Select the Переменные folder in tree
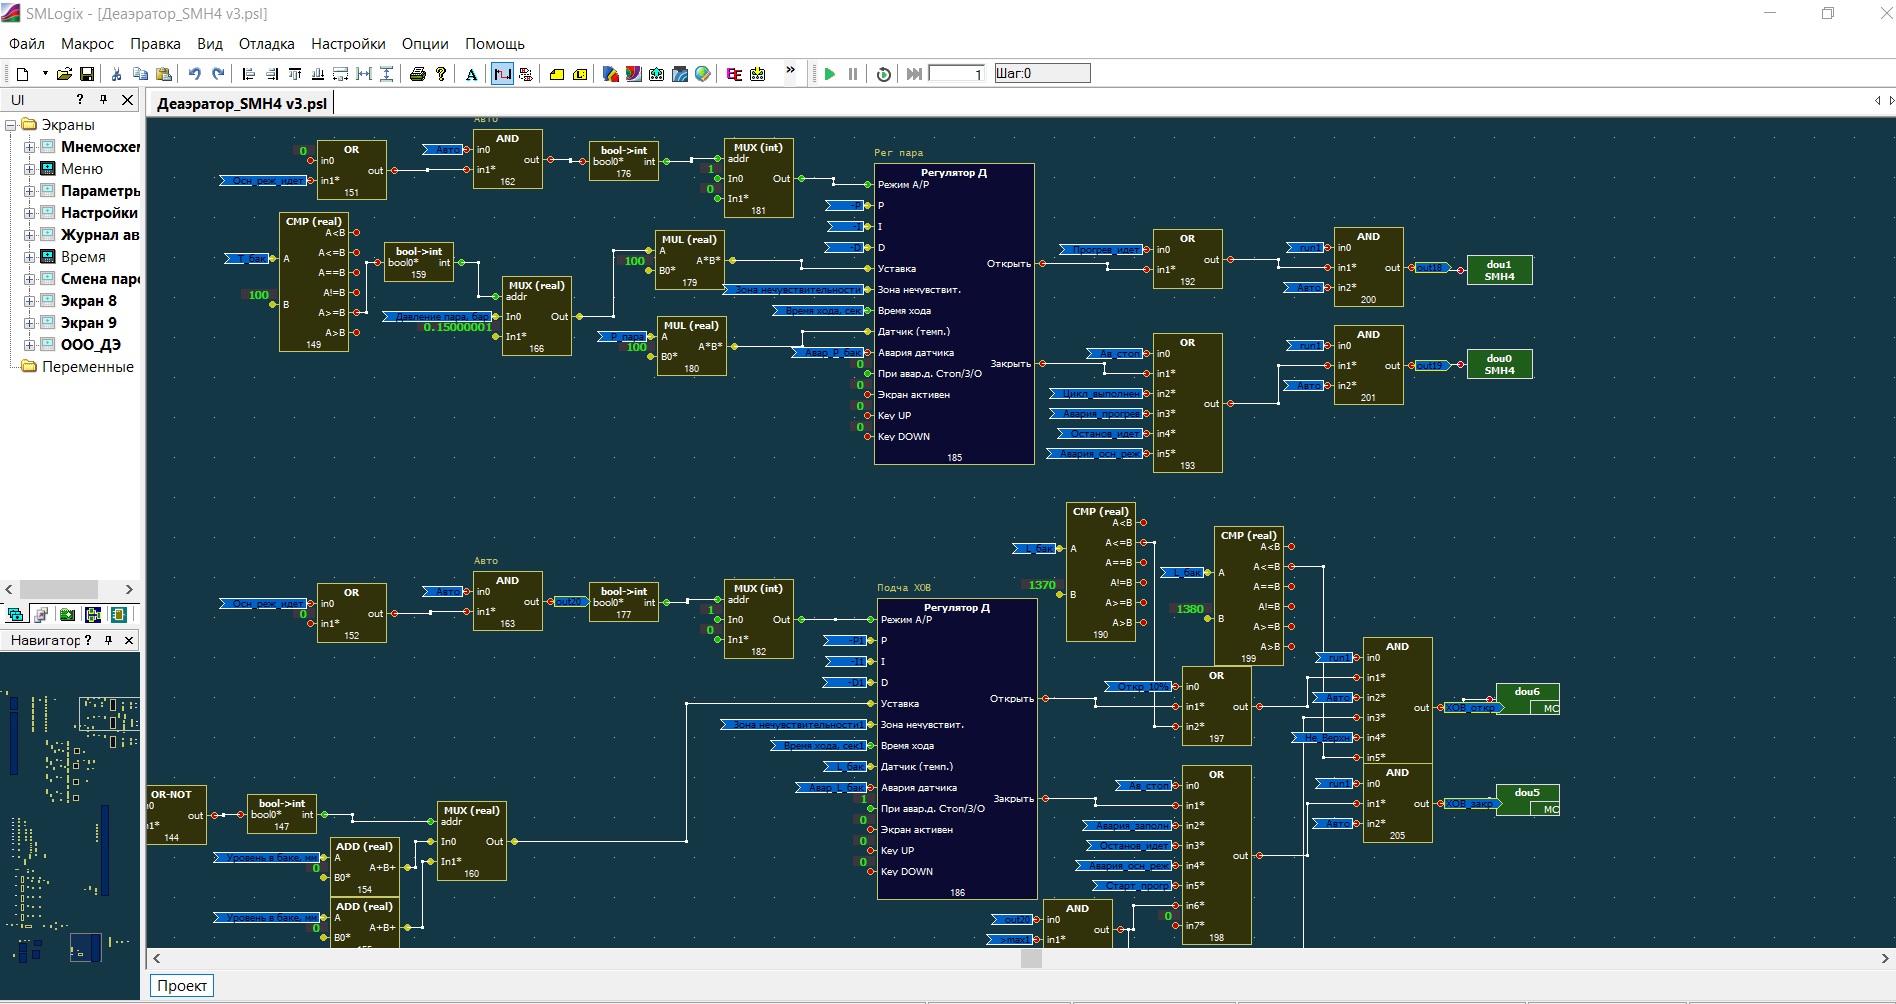1896x1004 pixels. coord(87,367)
